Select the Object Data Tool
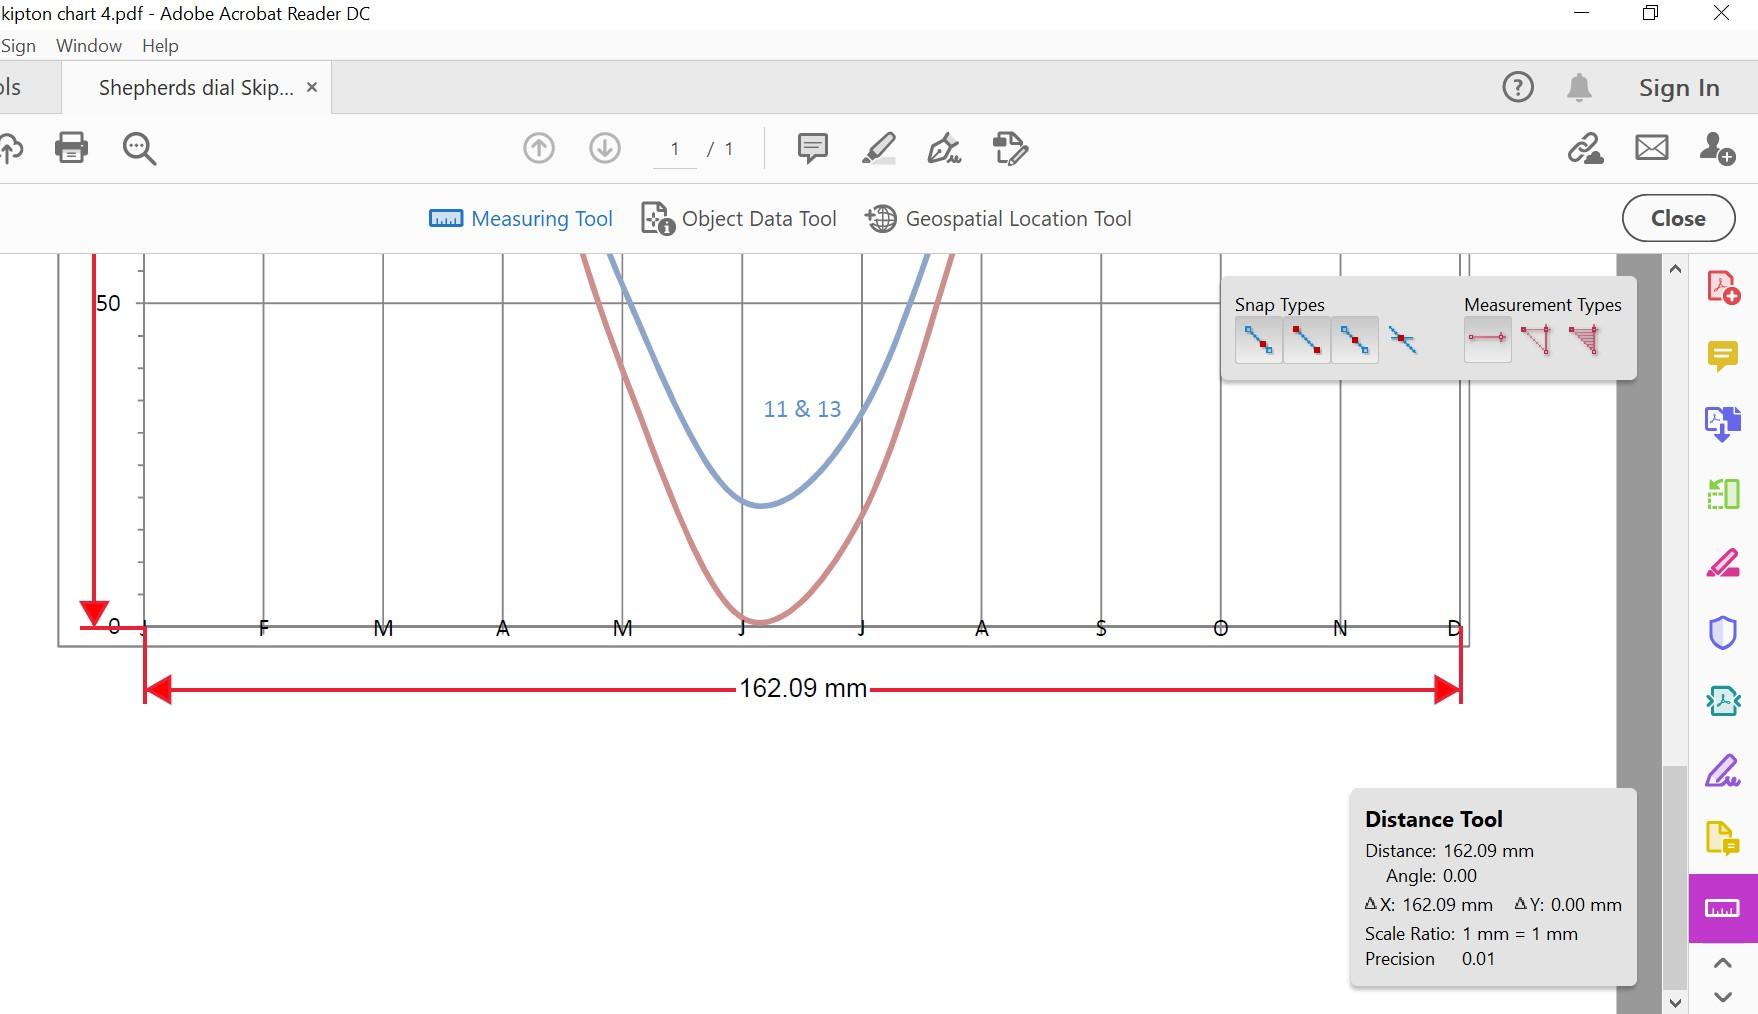The image size is (1758, 1014). pos(739,219)
